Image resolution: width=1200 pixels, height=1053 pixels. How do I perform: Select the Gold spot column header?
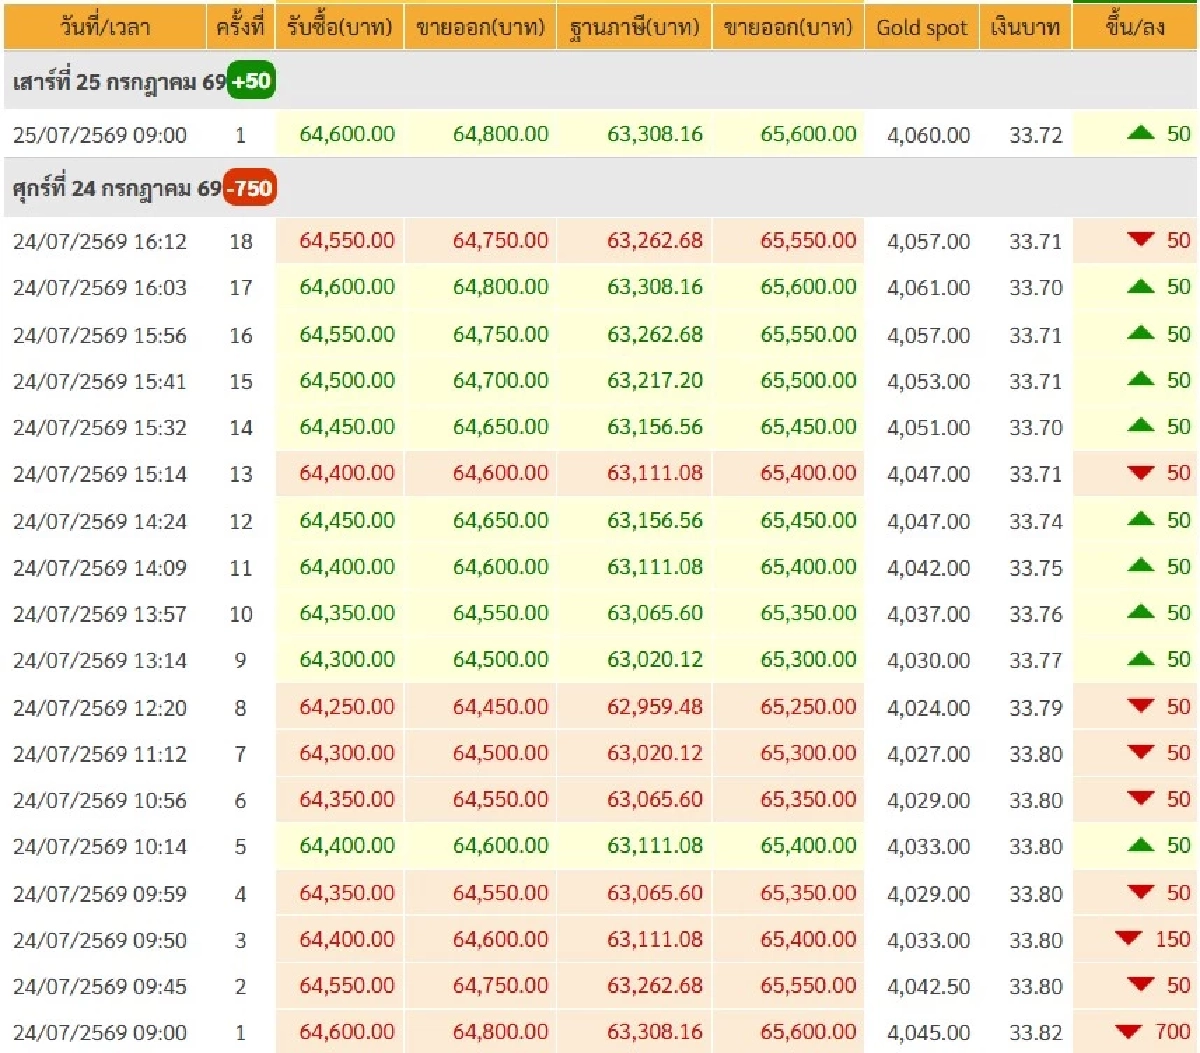[921, 26]
